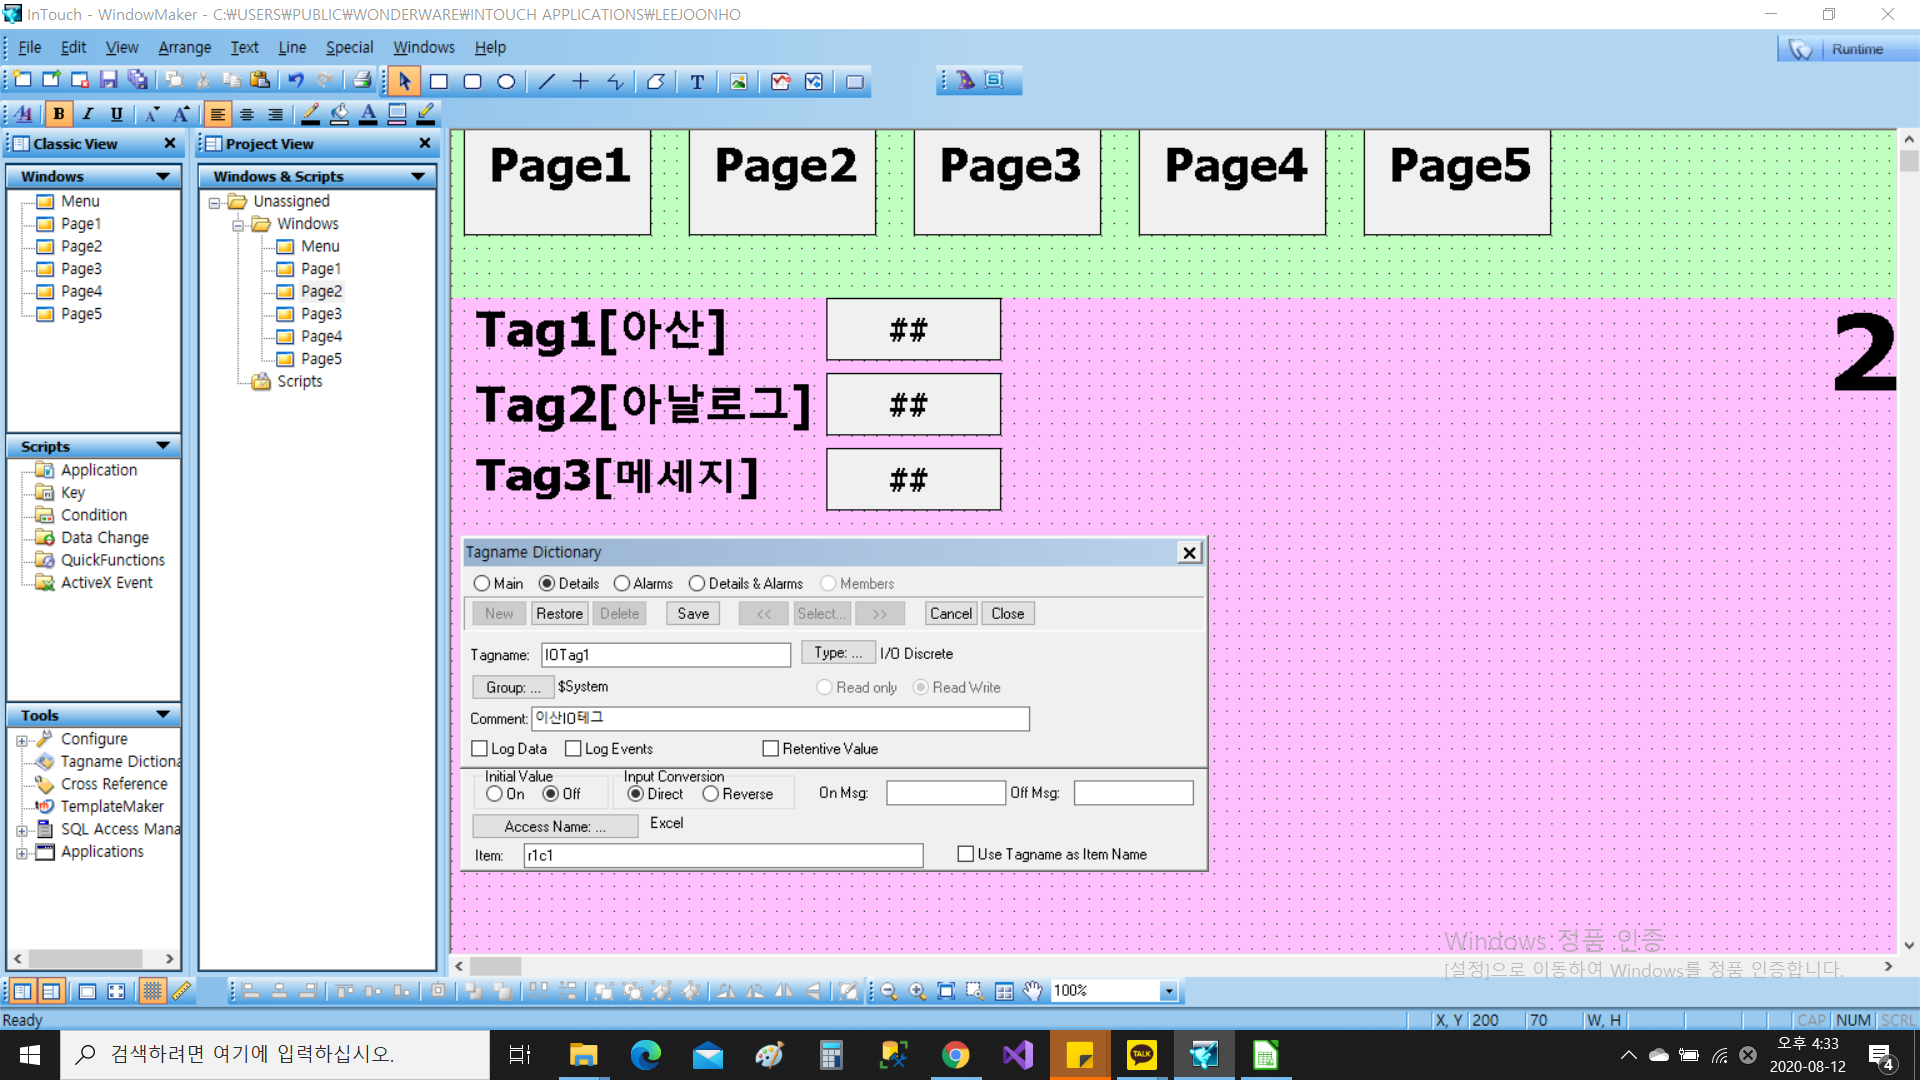Select the pointer selection tool
The width and height of the screenshot is (1920, 1080).
coord(404,81)
